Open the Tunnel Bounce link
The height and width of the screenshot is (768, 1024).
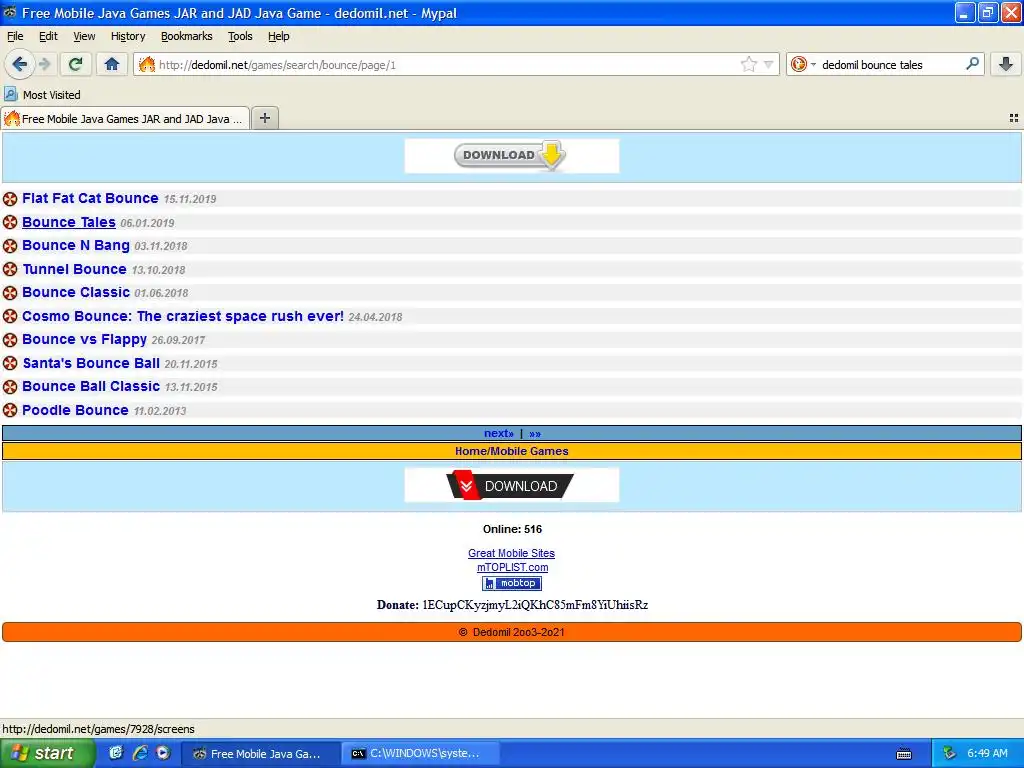(x=74, y=269)
